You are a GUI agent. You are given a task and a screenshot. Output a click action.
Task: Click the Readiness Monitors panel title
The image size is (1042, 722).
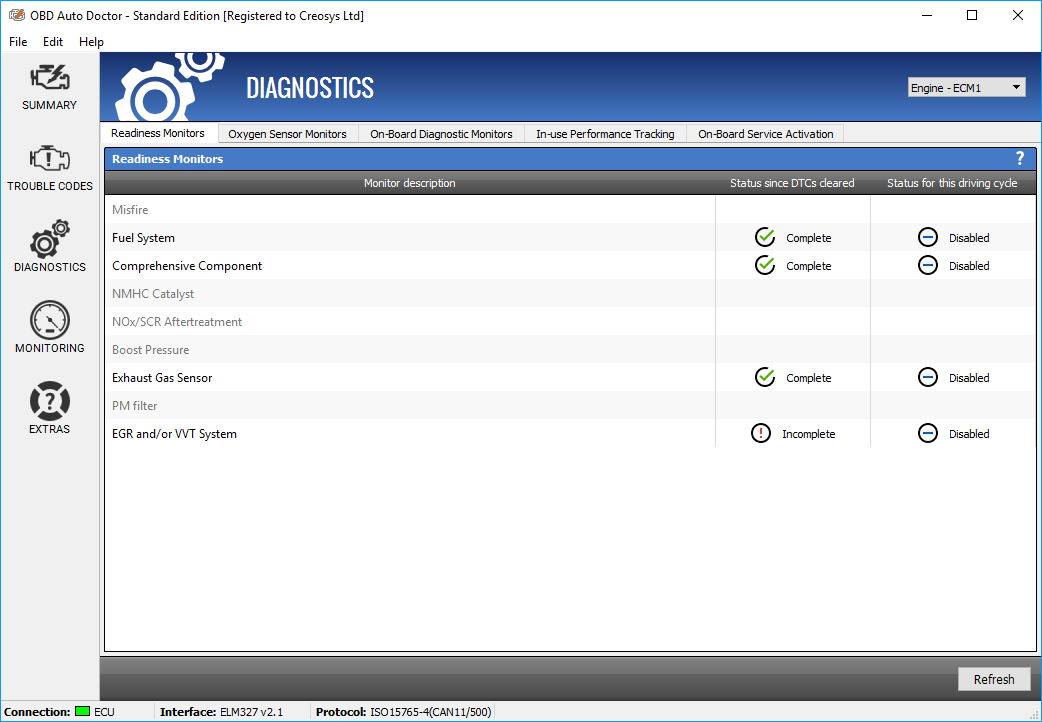(x=167, y=159)
